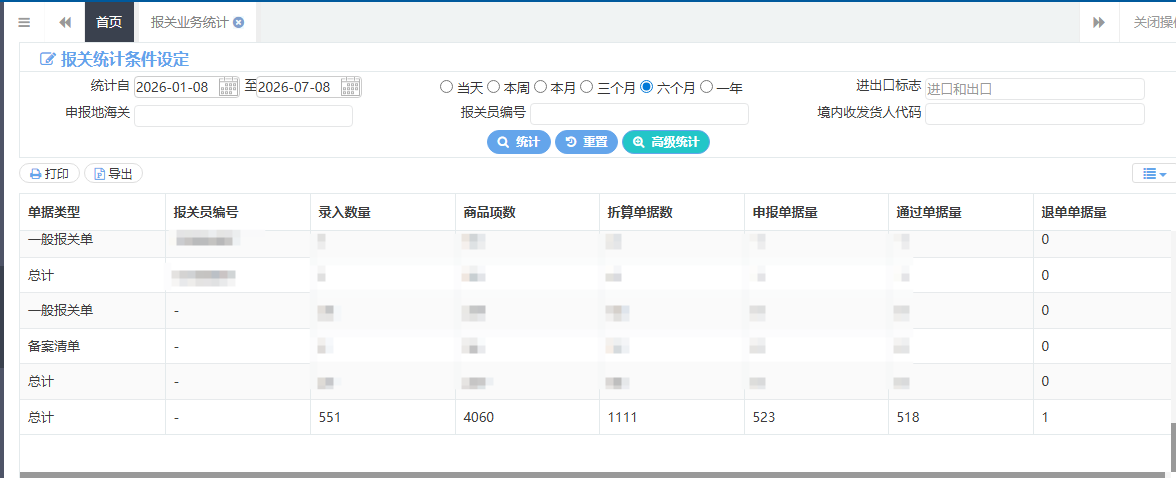
Task: Click the 重置 reset button
Action: [586, 142]
